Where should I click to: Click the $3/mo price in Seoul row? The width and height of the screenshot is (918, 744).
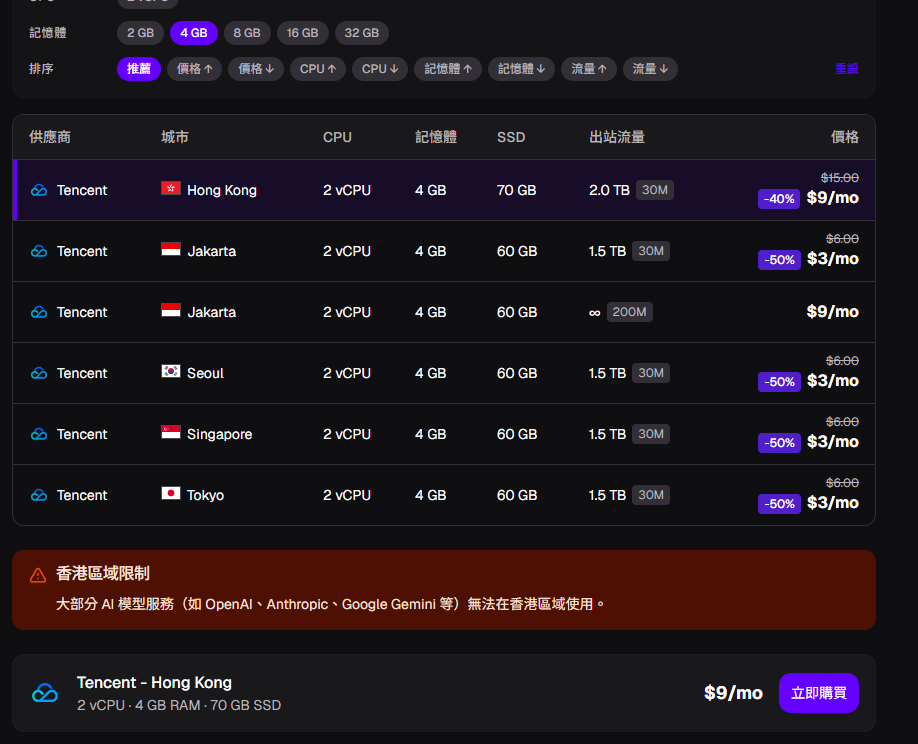(833, 381)
